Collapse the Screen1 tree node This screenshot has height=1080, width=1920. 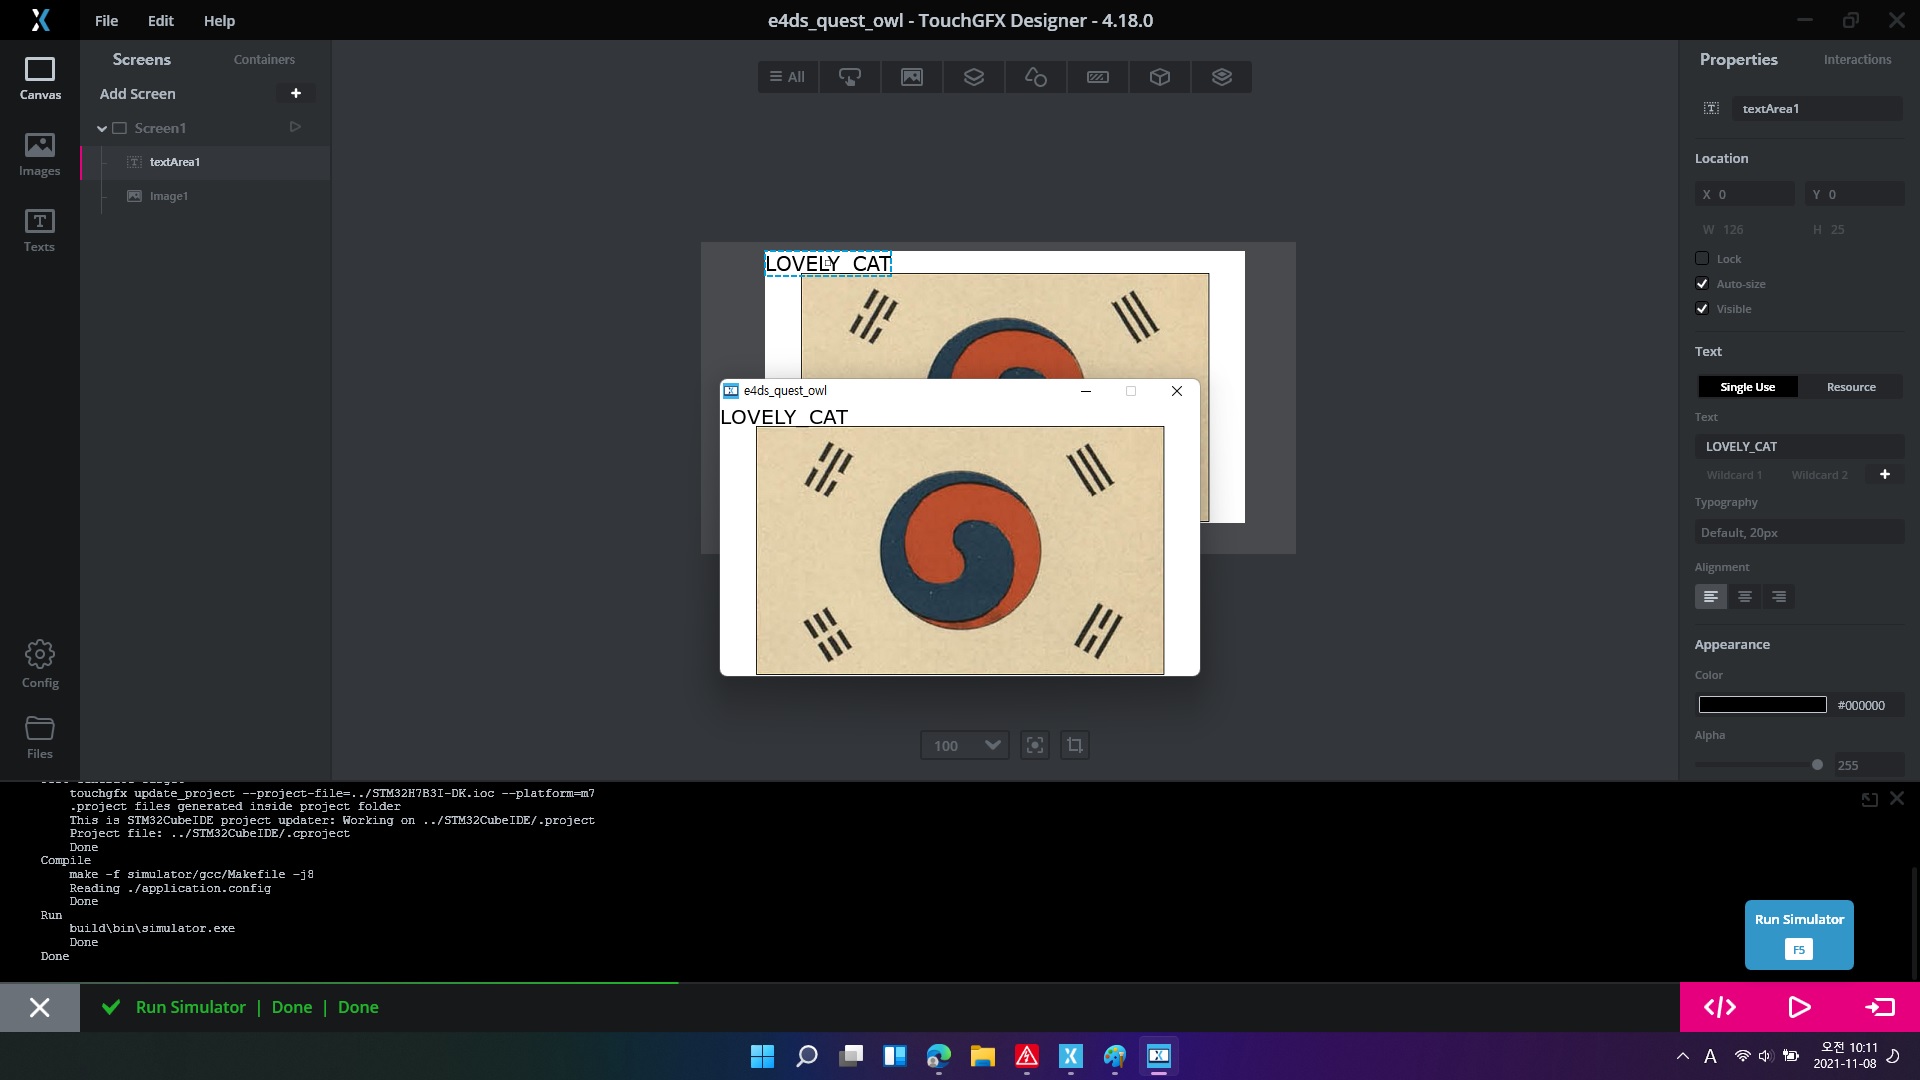click(102, 128)
